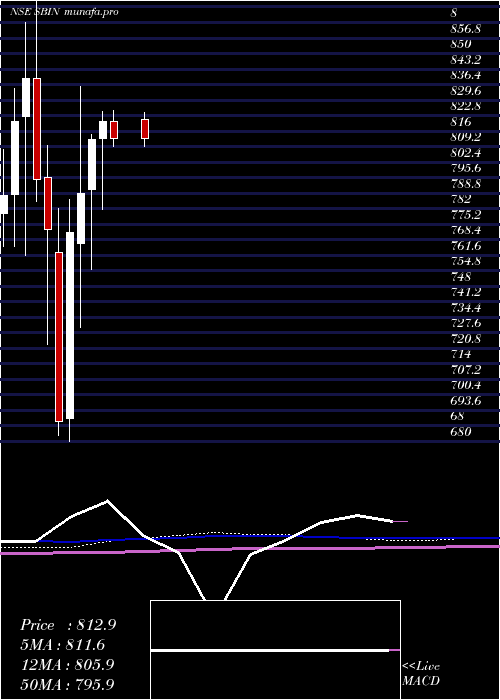Select the 748 price axis label
500x700 pixels.
tap(461, 277)
